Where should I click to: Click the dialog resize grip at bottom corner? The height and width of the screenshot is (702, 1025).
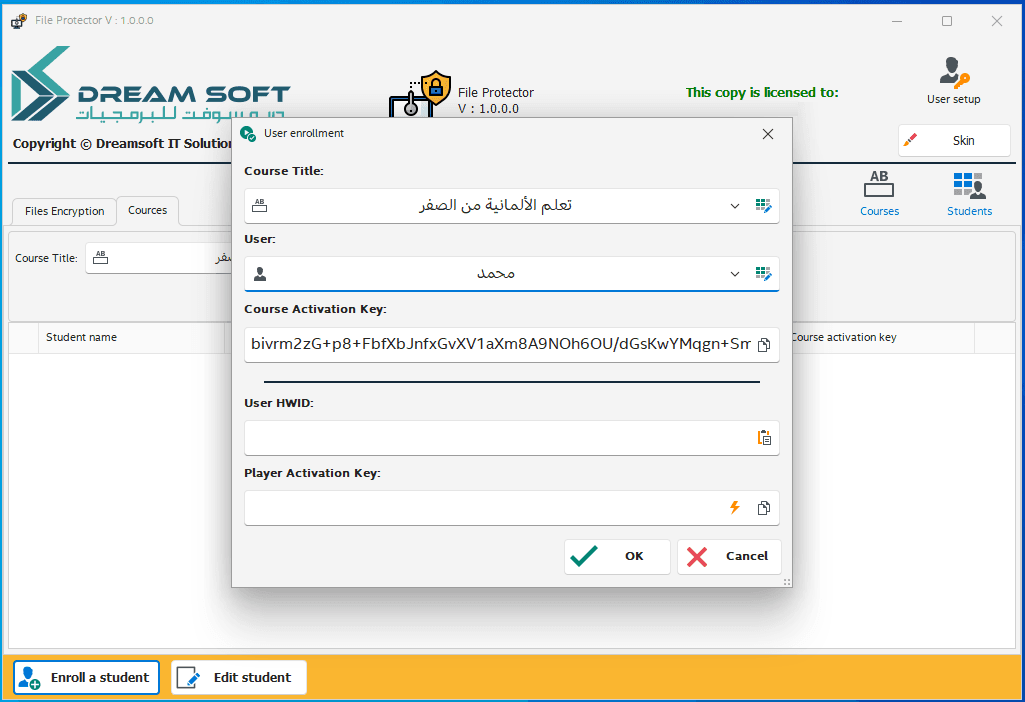pyautogui.click(x=786, y=581)
